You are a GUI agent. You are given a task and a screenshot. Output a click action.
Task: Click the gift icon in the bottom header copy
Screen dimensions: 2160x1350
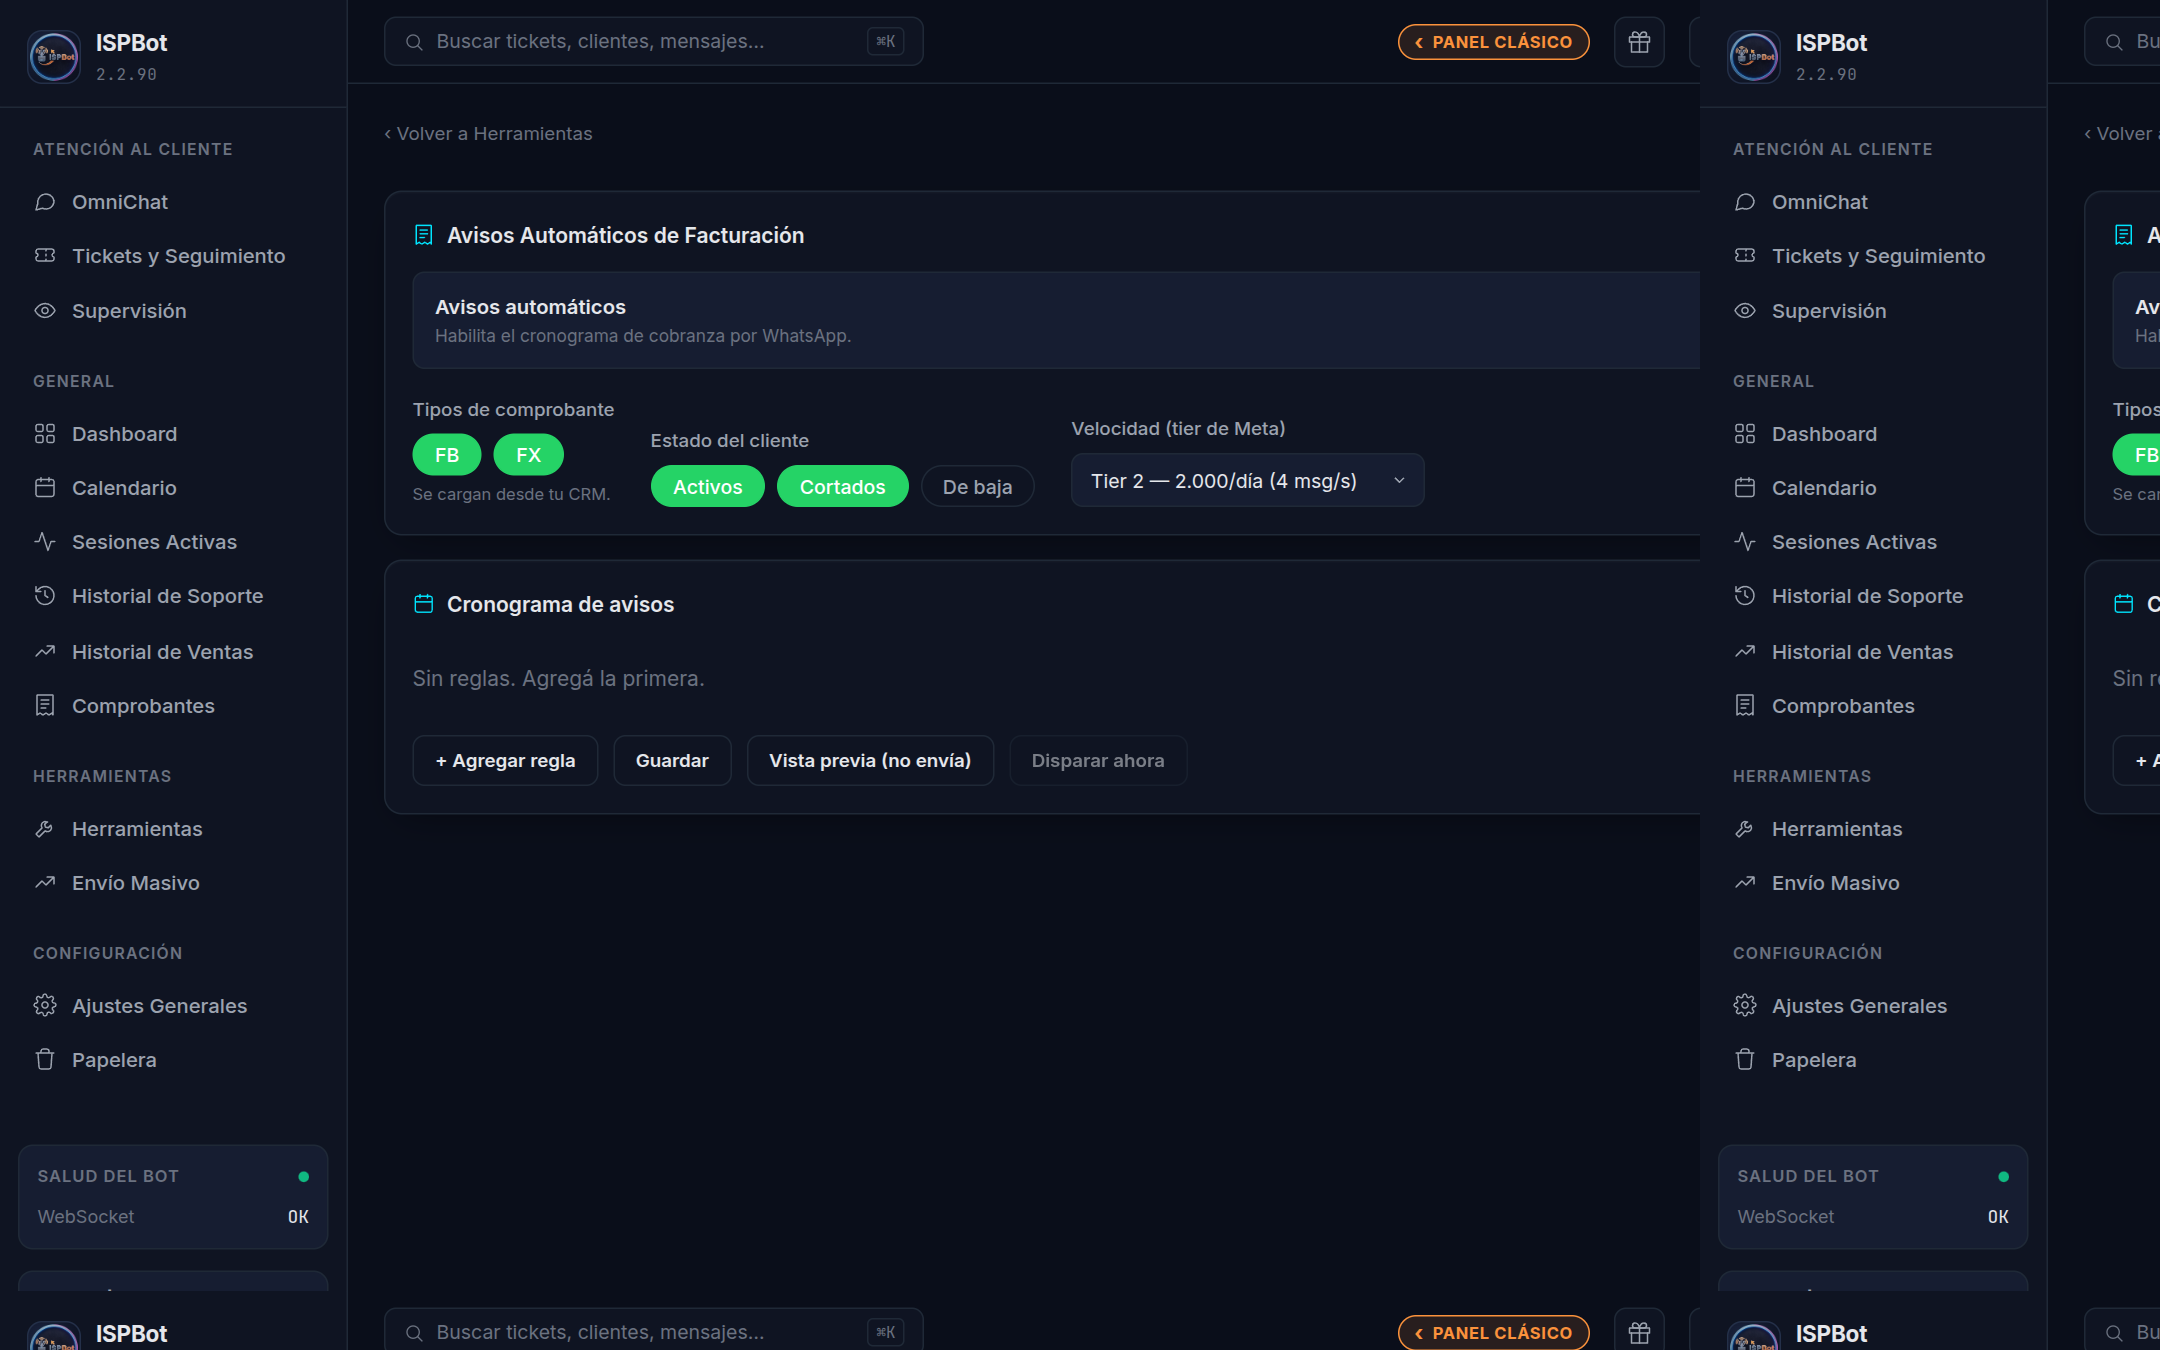(x=1639, y=1332)
